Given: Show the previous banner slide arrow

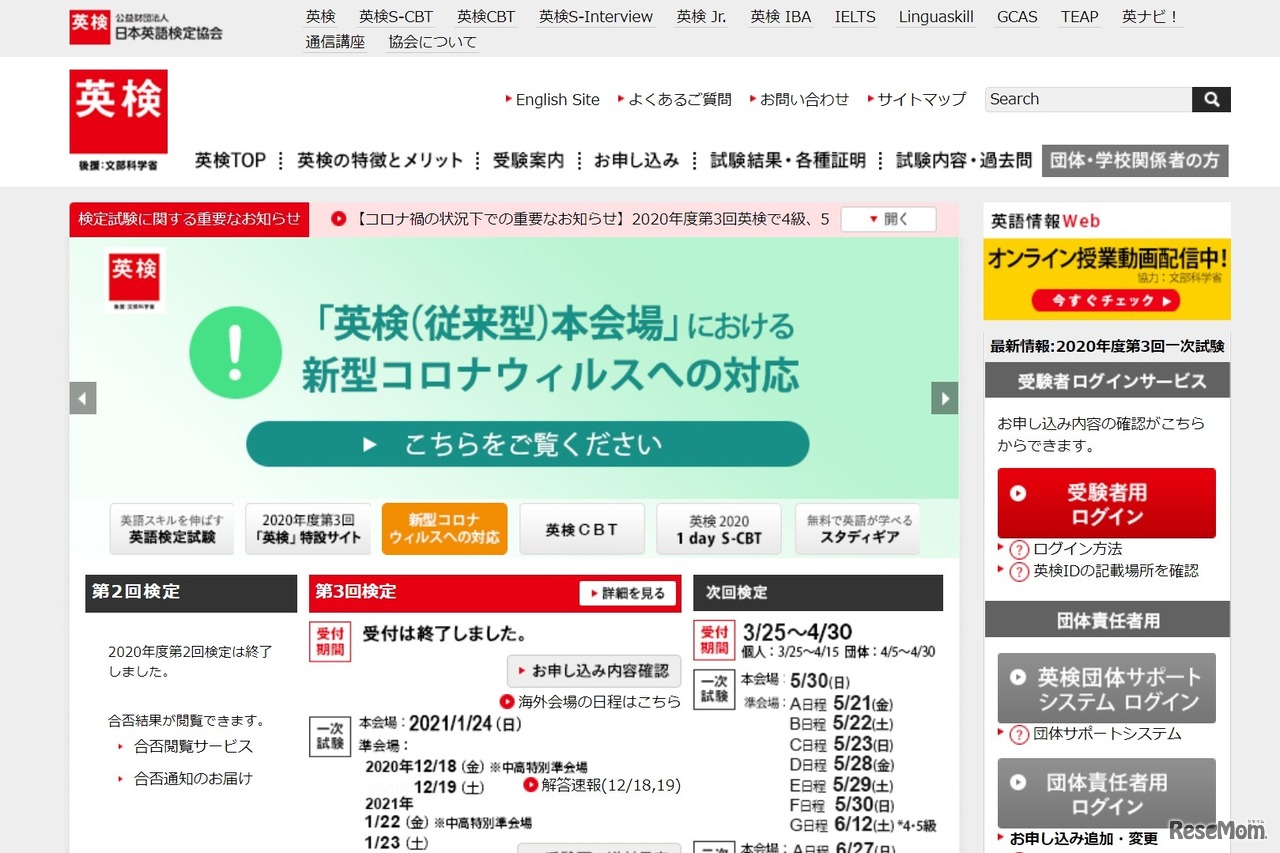Looking at the screenshot, I should point(83,398).
